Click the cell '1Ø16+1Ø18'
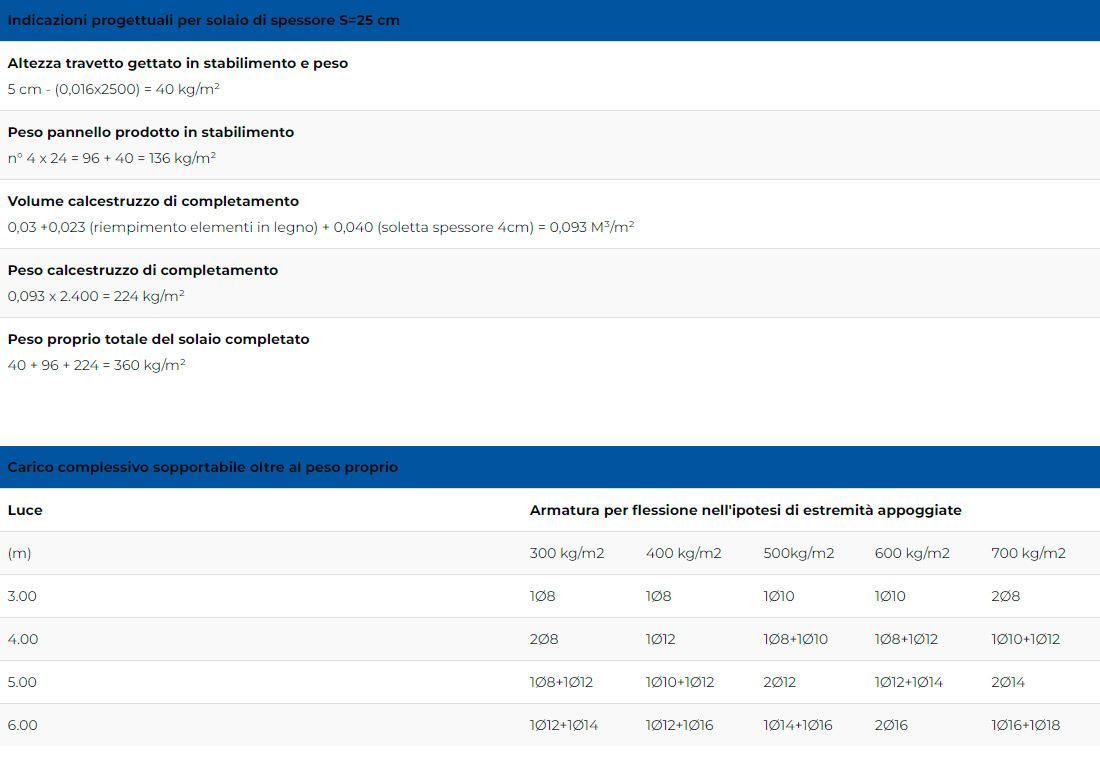This screenshot has height=768, width=1100. 1026,725
